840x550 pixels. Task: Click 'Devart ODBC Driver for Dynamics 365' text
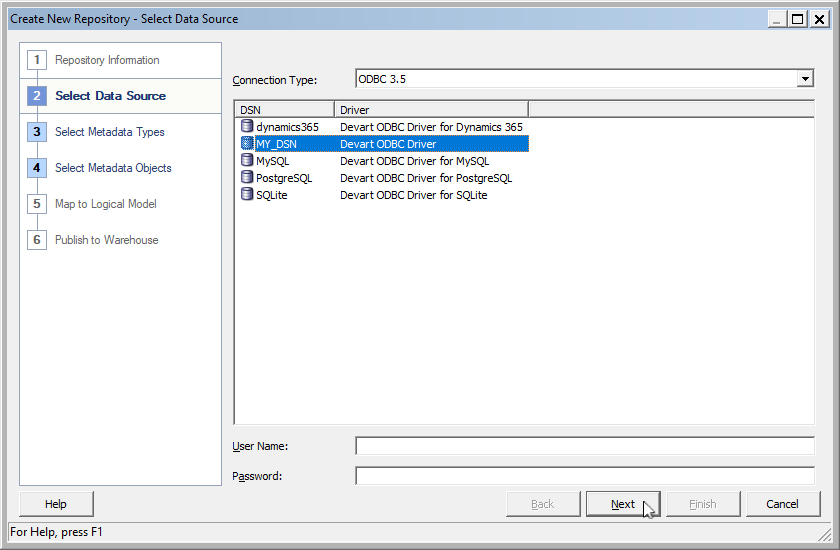pos(431,127)
